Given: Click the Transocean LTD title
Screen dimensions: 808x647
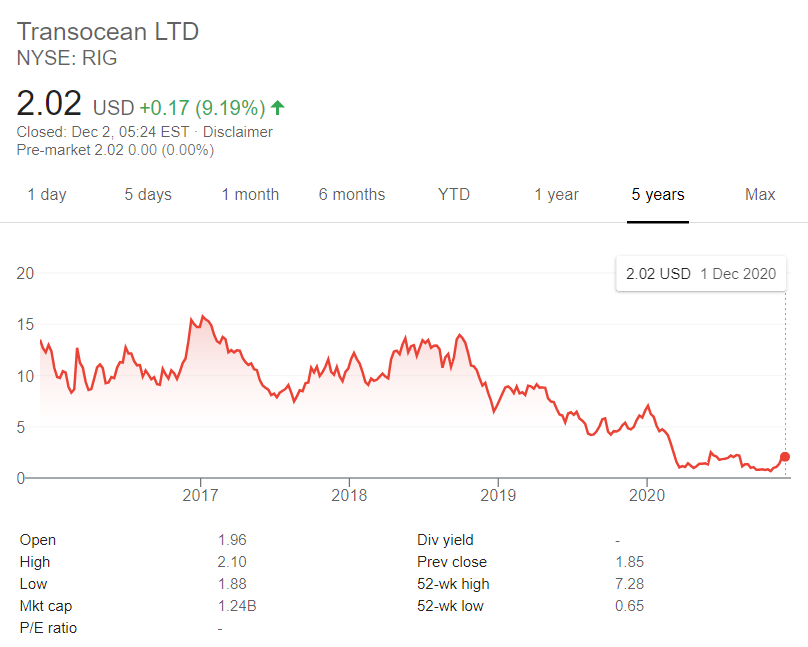Looking at the screenshot, I should tap(108, 31).
